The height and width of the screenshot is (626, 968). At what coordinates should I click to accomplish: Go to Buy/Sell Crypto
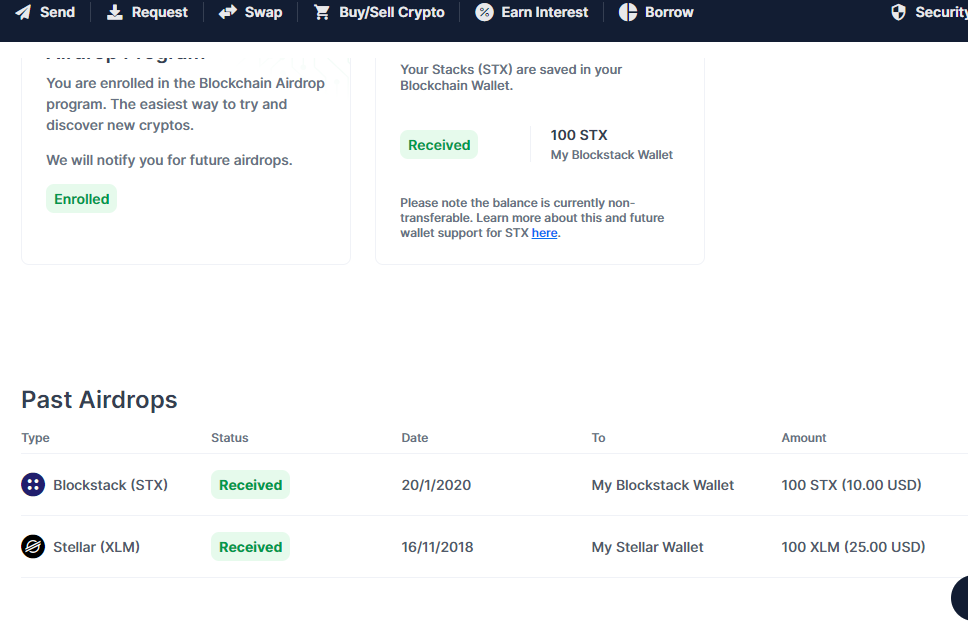pos(391,12)
